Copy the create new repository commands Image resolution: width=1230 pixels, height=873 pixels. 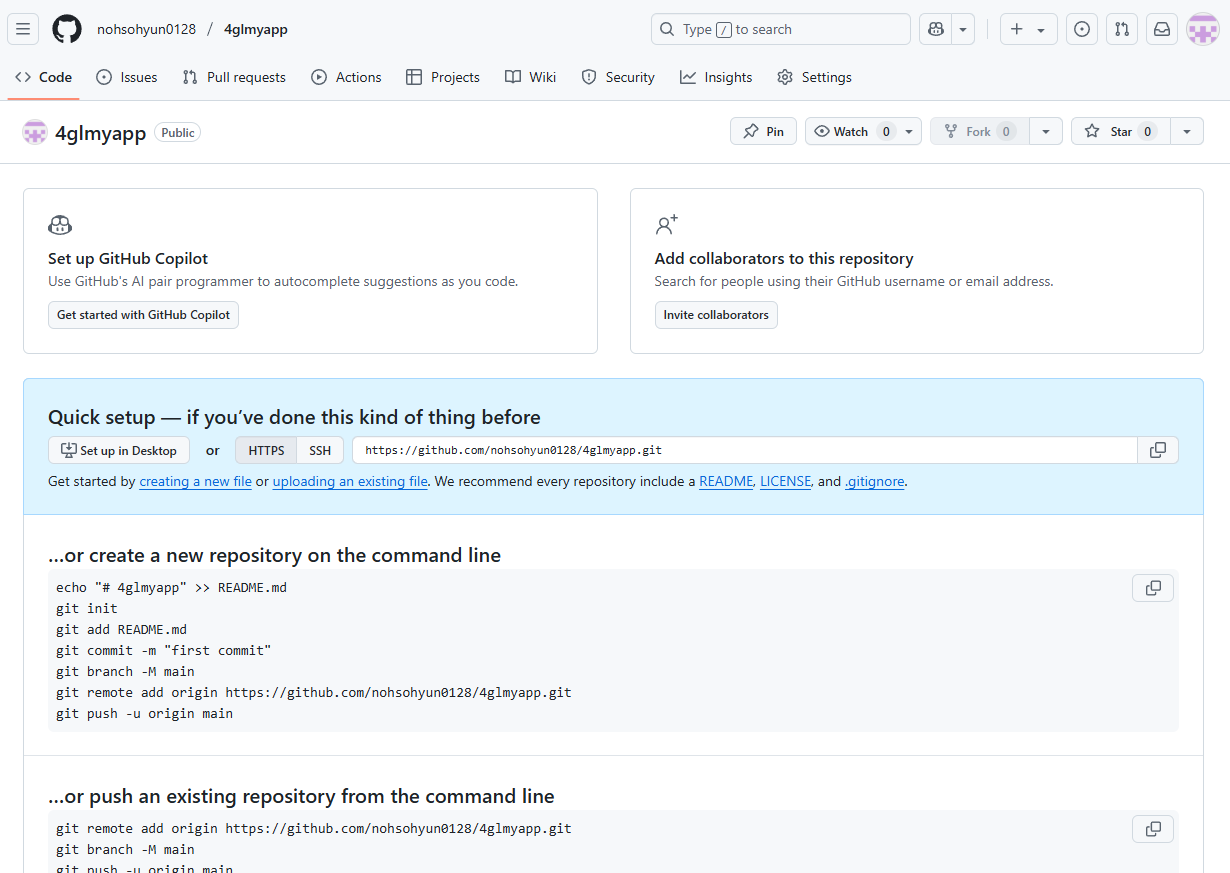point(1153,588)
